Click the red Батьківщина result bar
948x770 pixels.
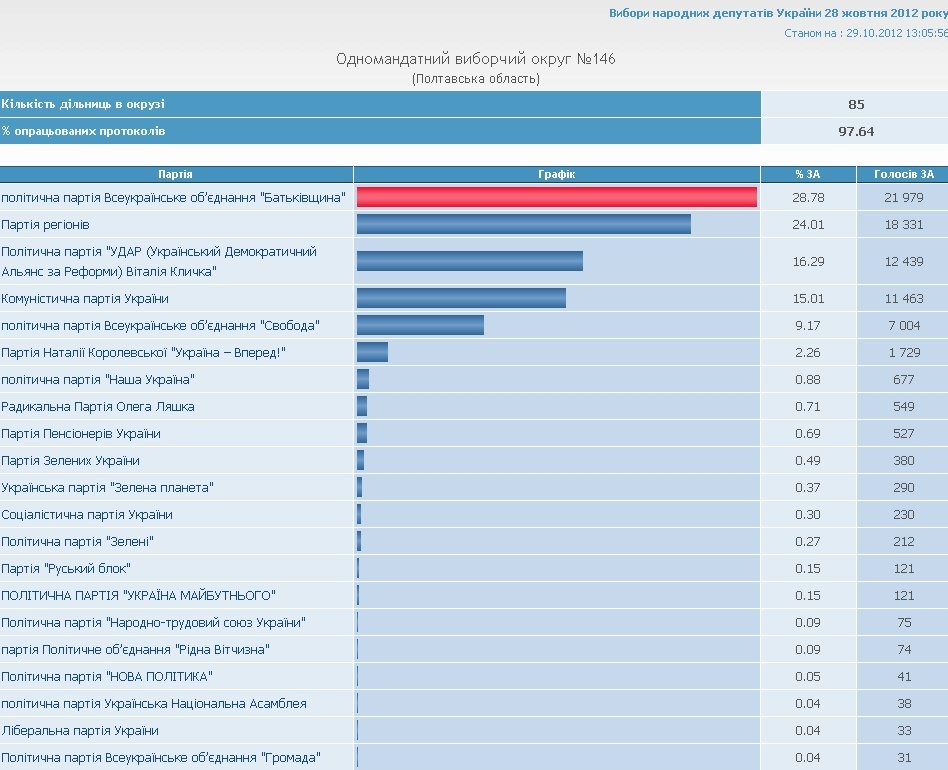(556, 198)
